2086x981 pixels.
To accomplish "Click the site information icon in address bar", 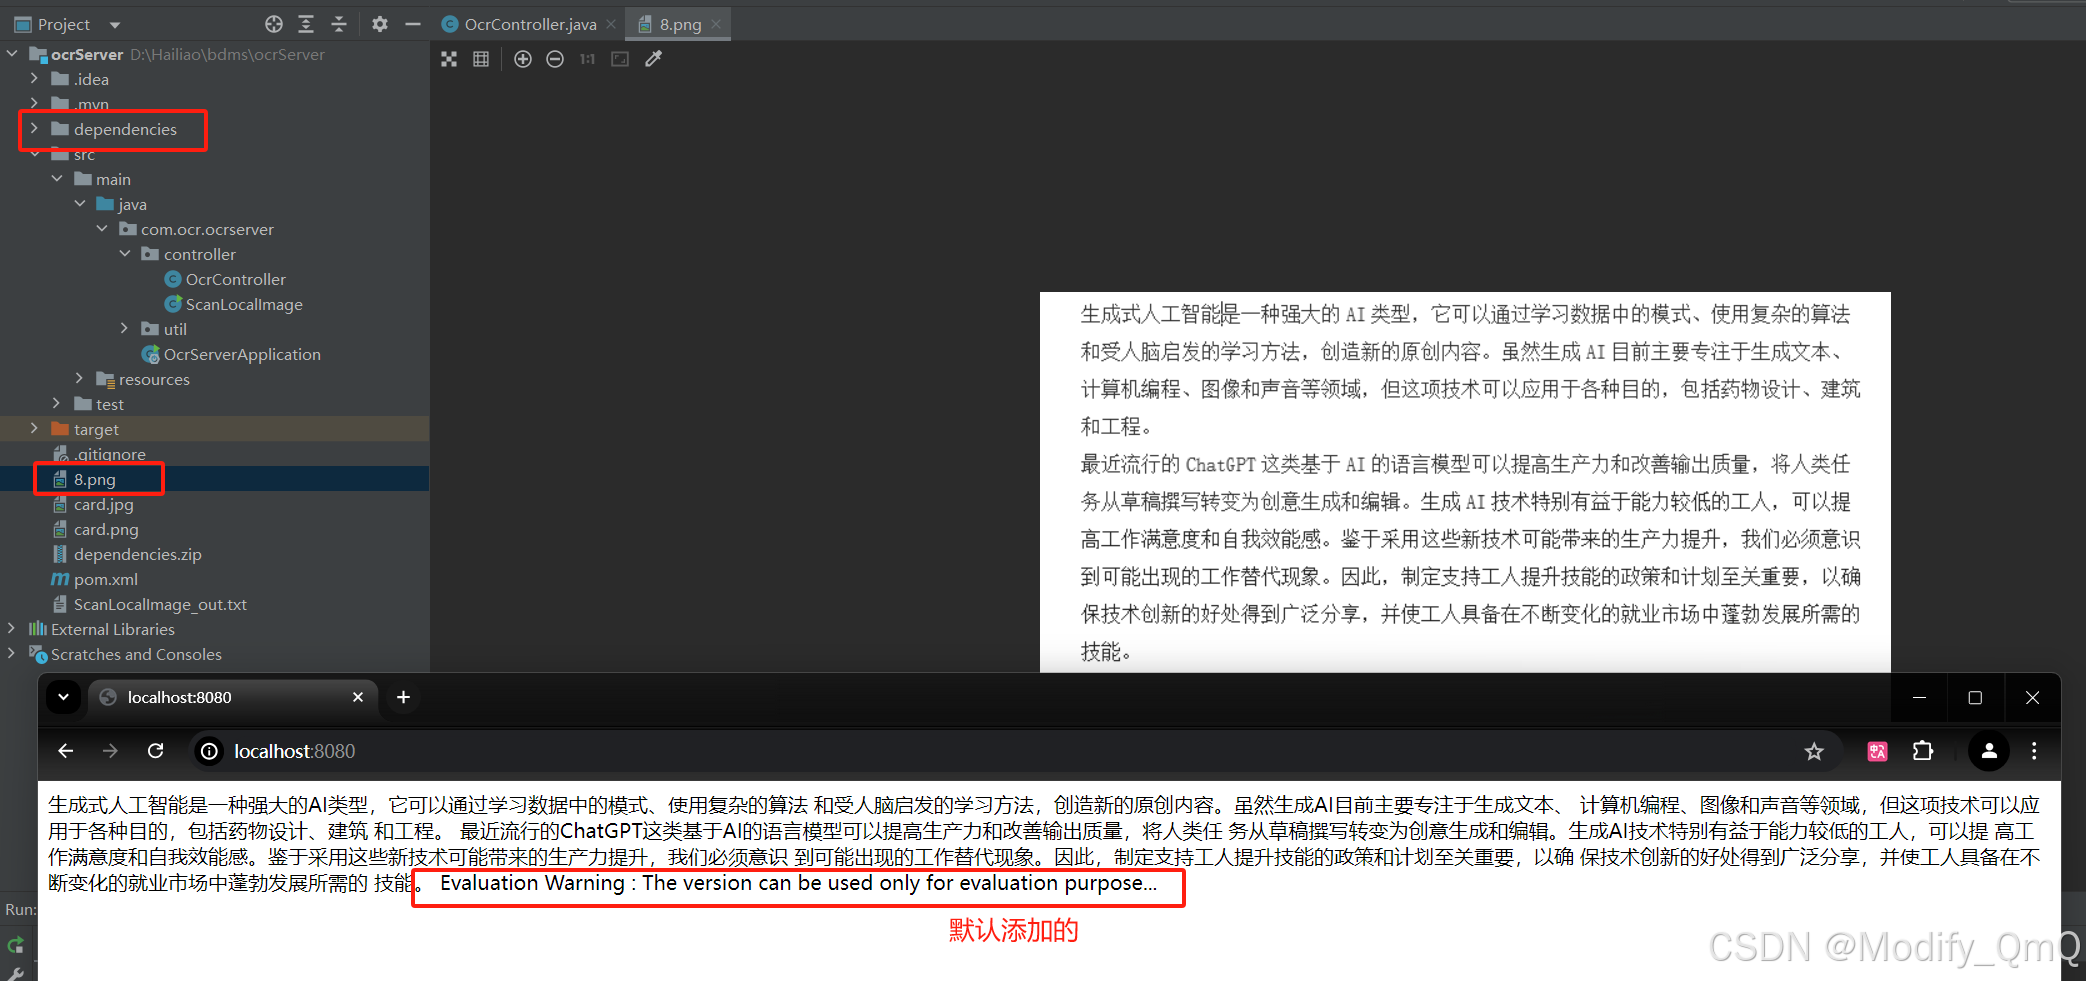I will pyautogui.click(x=209, y=751).
